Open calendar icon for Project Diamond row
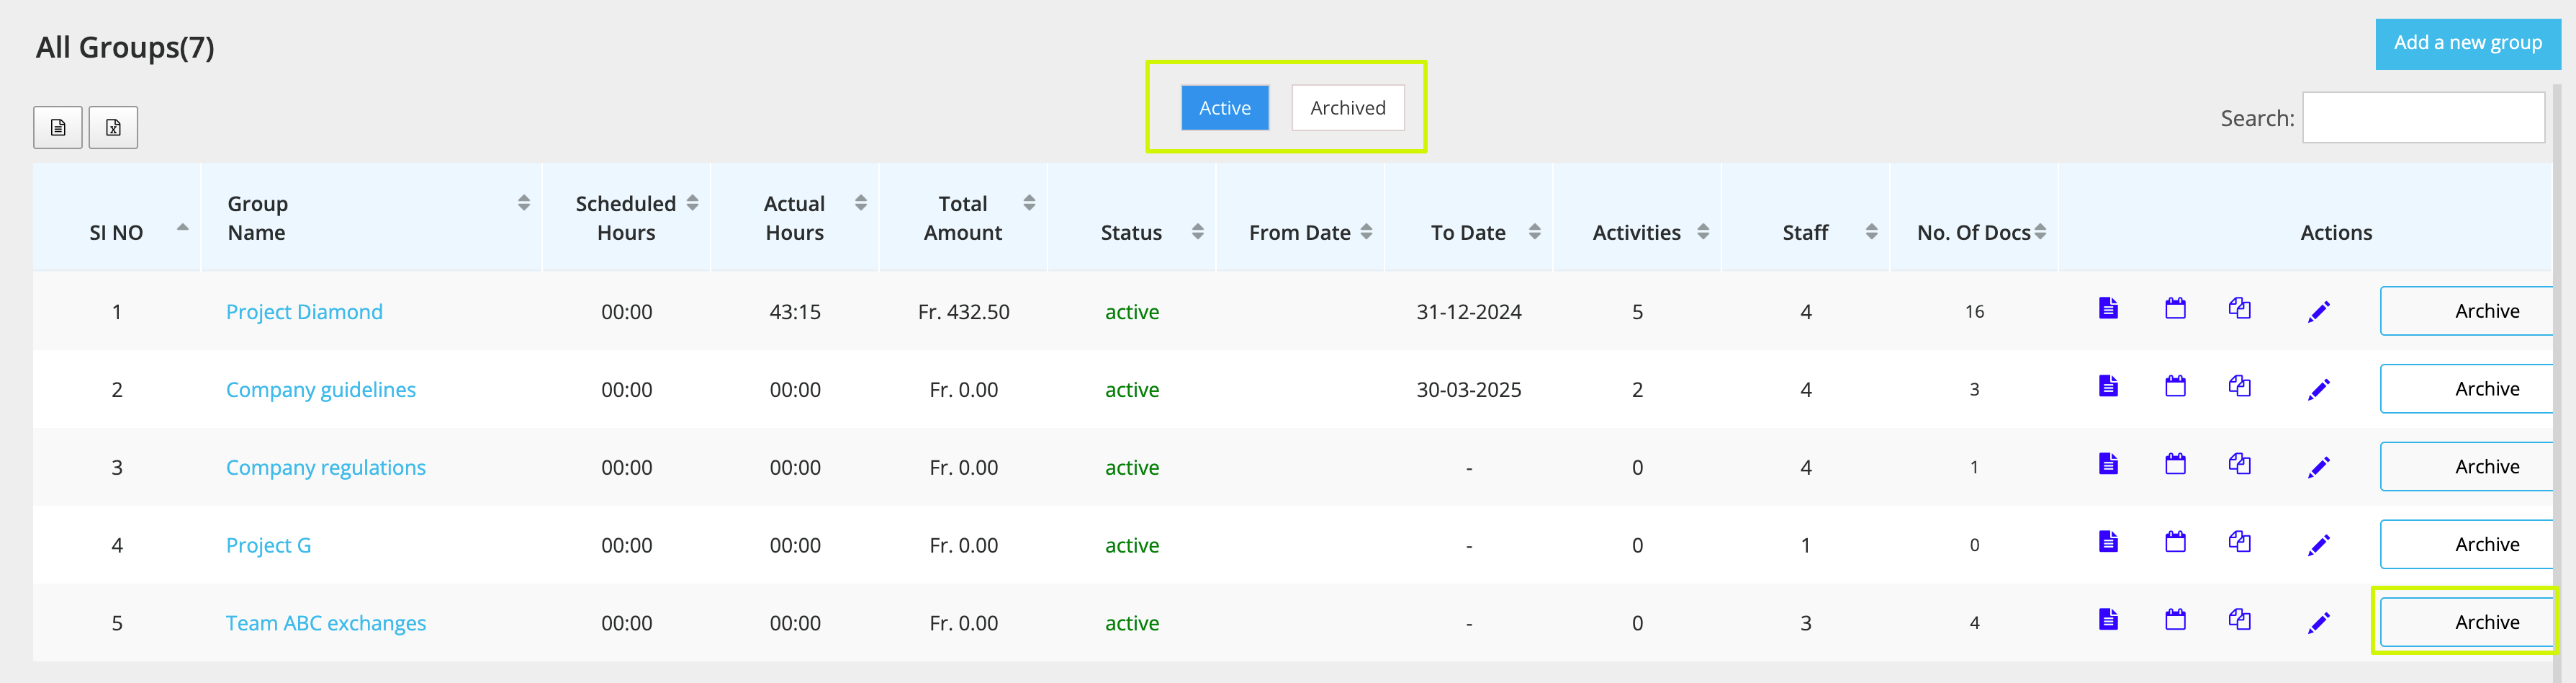2576x683 pixels. 2175,308
